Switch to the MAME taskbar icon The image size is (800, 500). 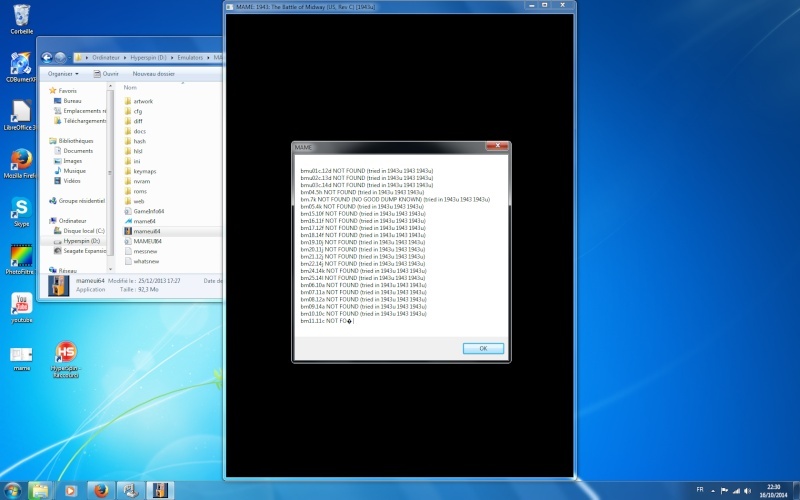tap(160, 491)
